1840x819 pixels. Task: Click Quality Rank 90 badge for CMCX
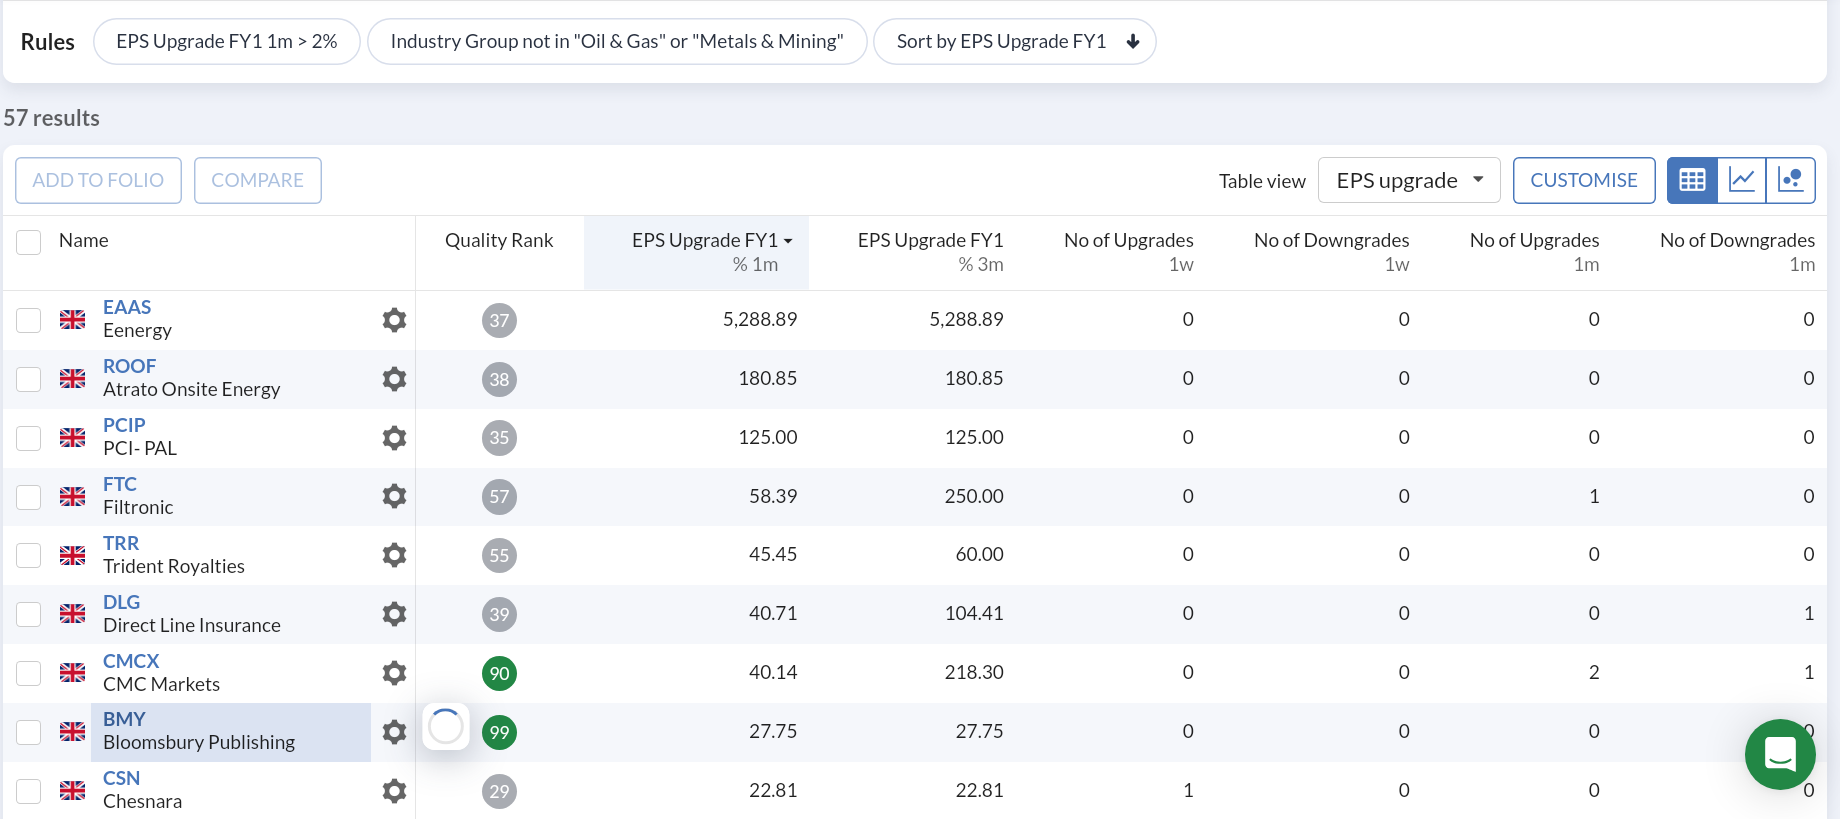click(x=499, y=673)
